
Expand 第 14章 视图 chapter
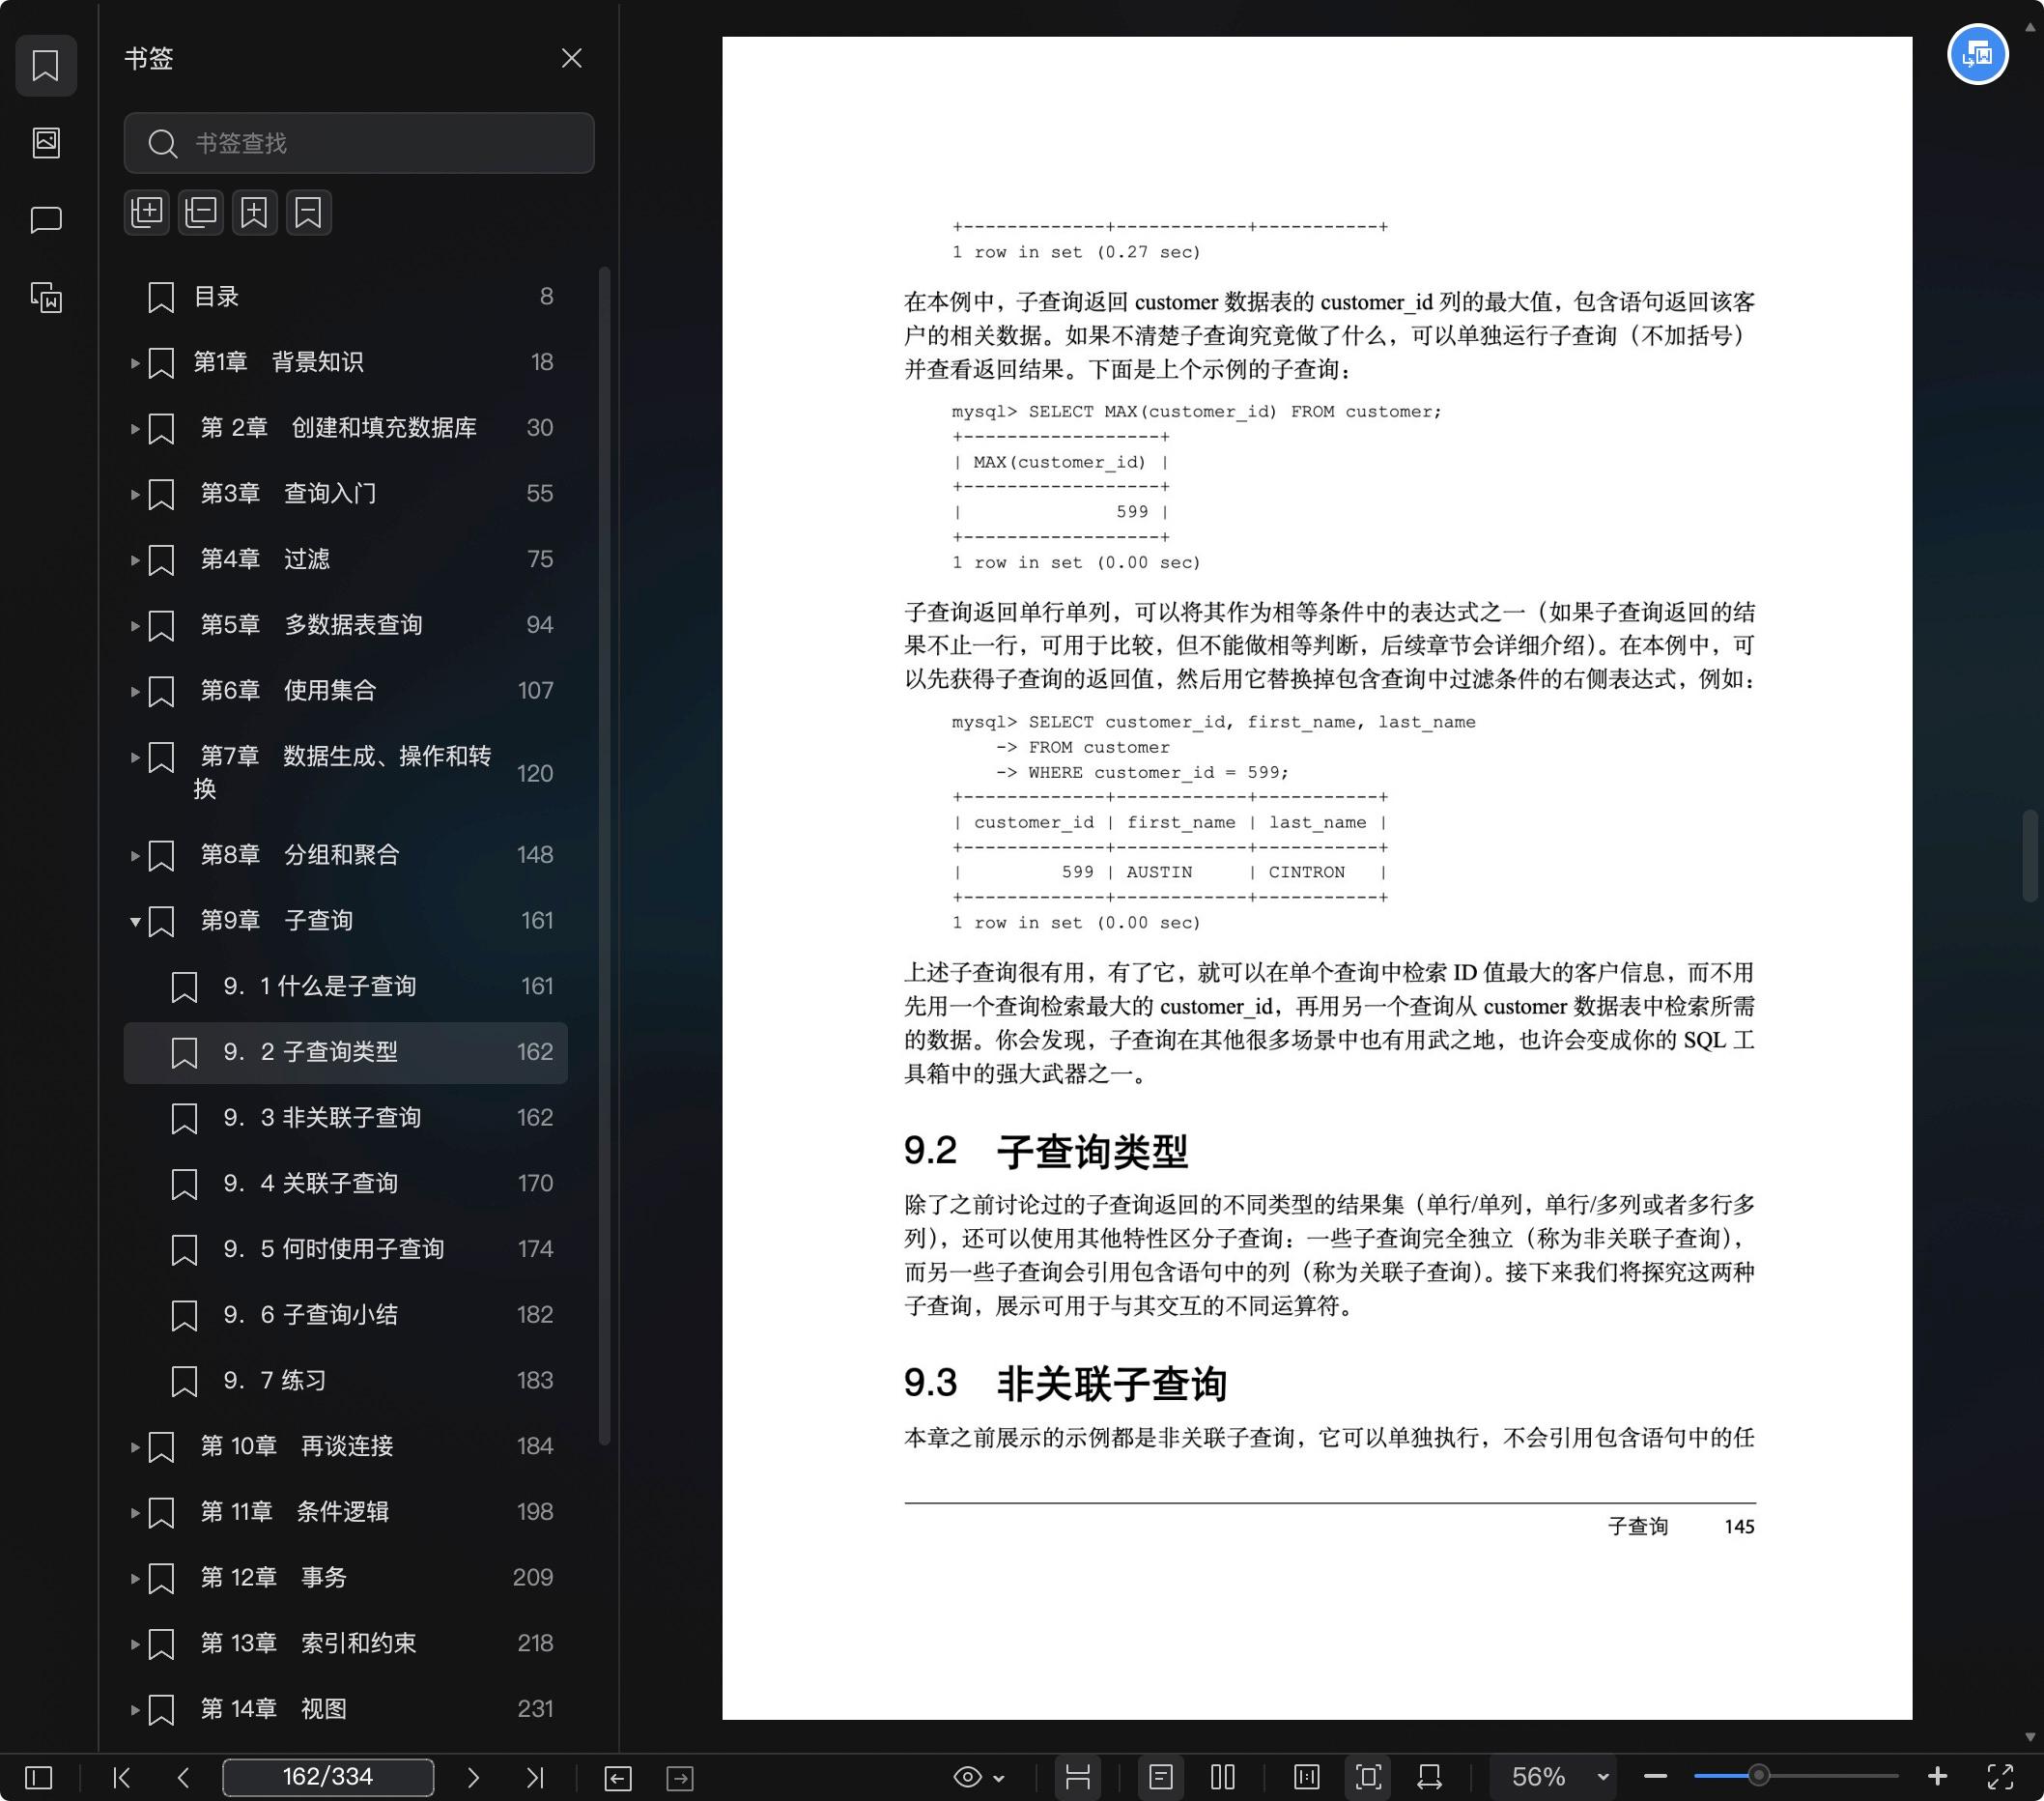(134, 1709)
